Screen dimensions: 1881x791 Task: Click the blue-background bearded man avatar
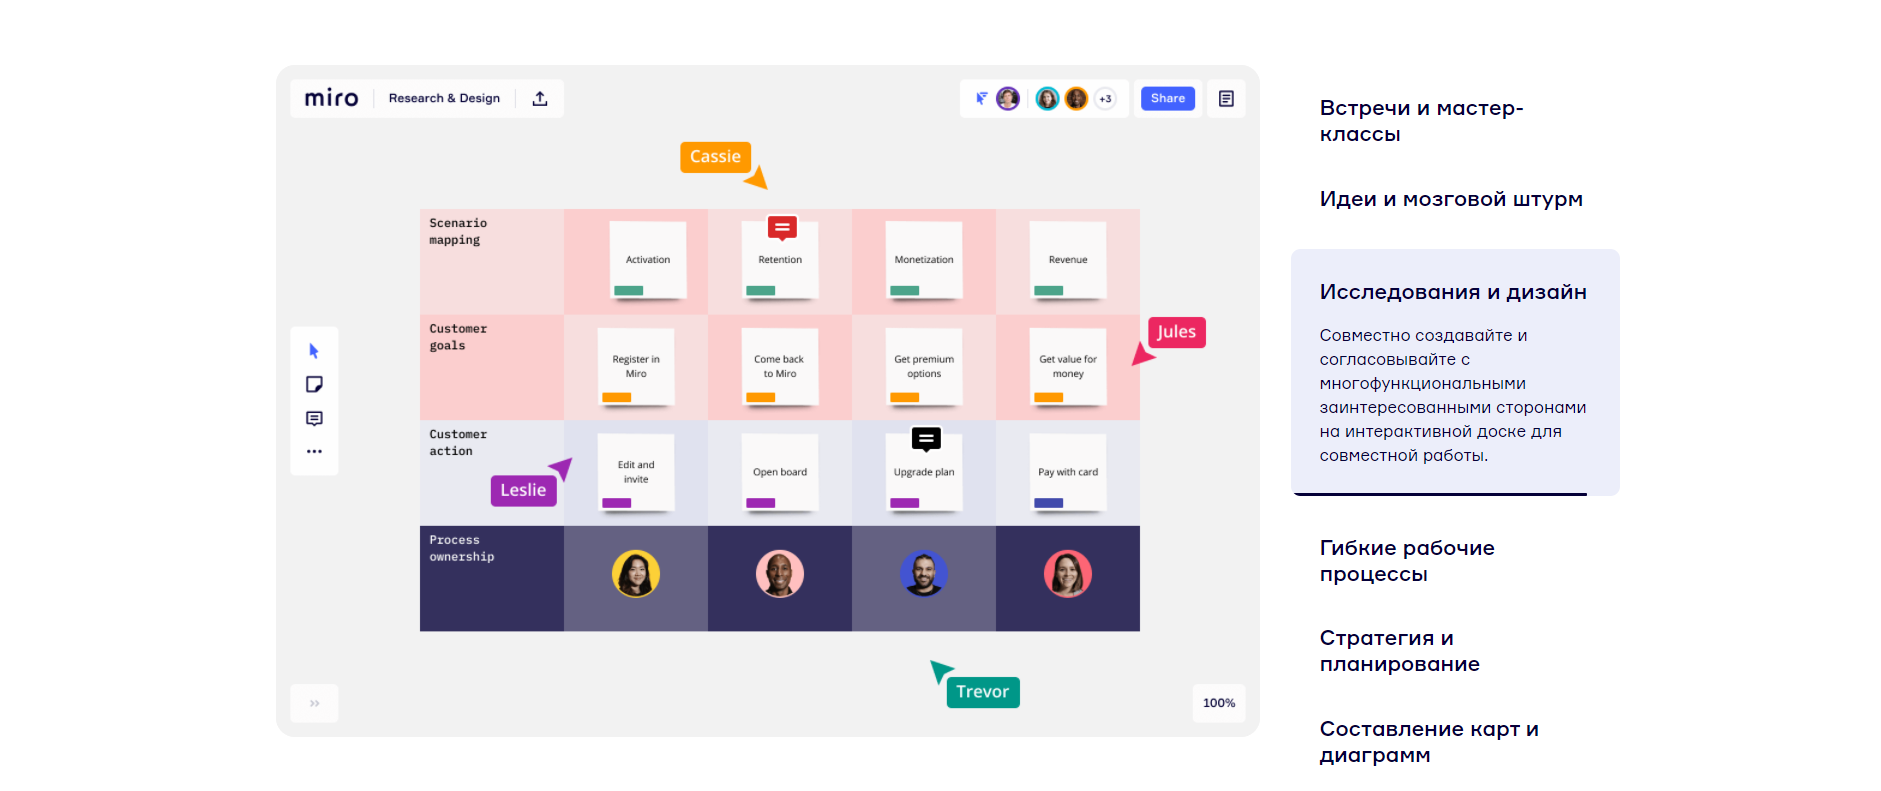coord(924,574)
